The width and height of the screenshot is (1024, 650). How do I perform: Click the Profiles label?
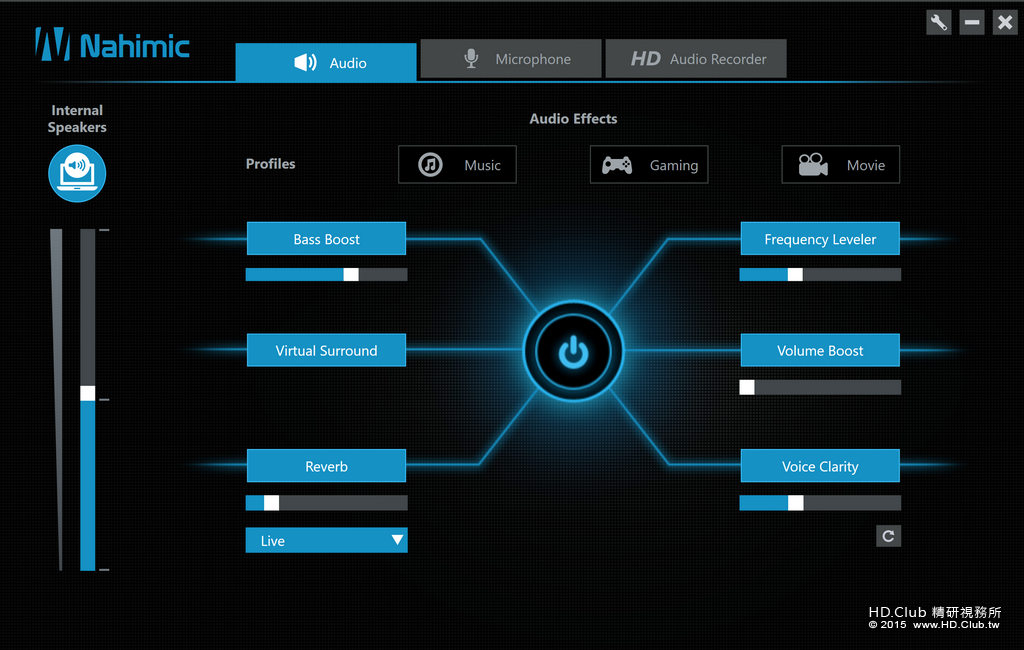[x=270, y=164]
